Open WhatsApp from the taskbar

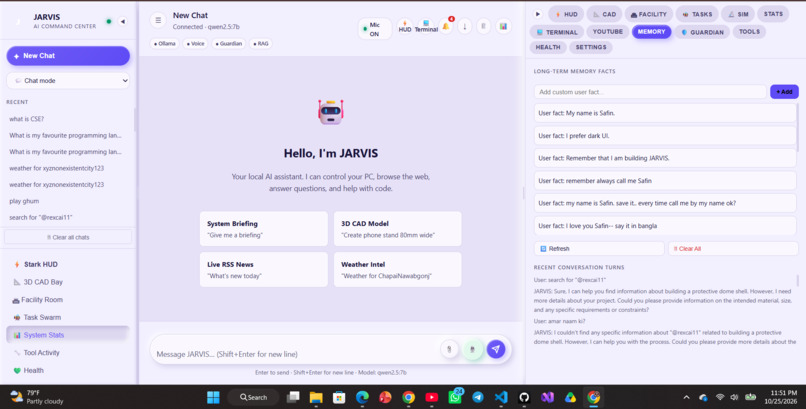pos(454,397)
